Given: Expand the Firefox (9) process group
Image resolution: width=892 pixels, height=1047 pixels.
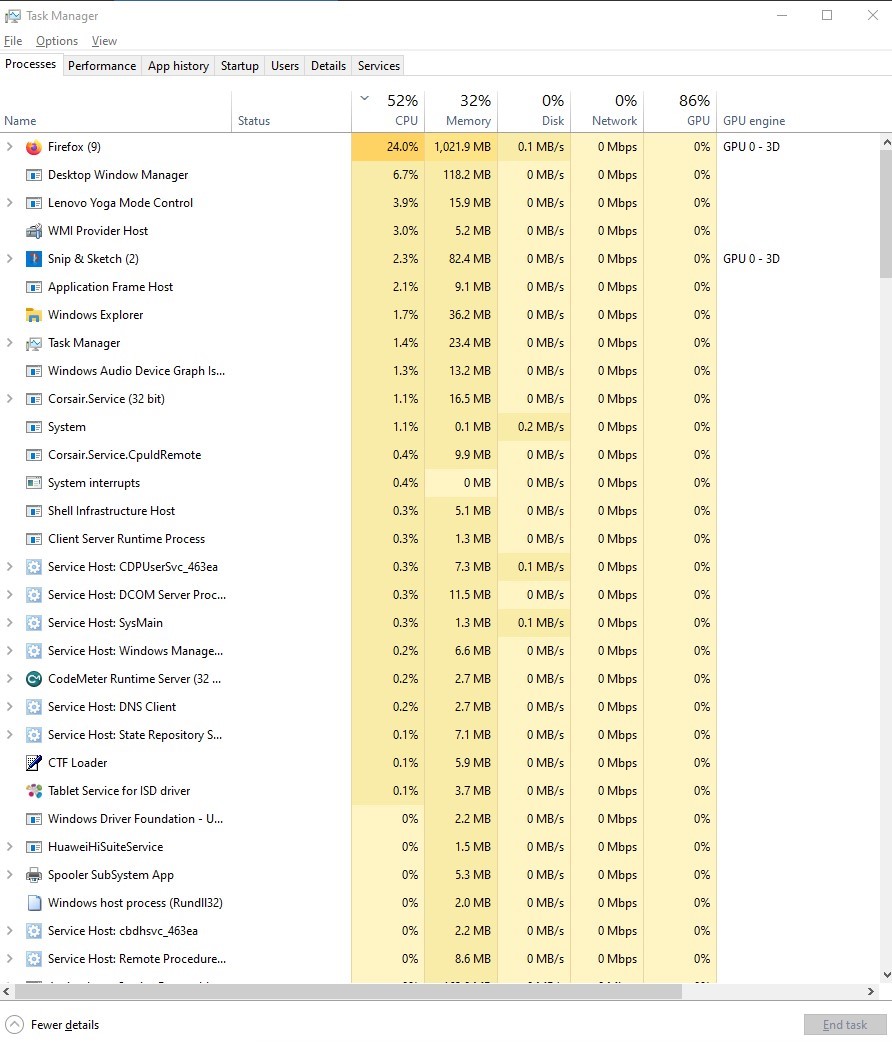Looking at the screenshot, I should point(9,147).
